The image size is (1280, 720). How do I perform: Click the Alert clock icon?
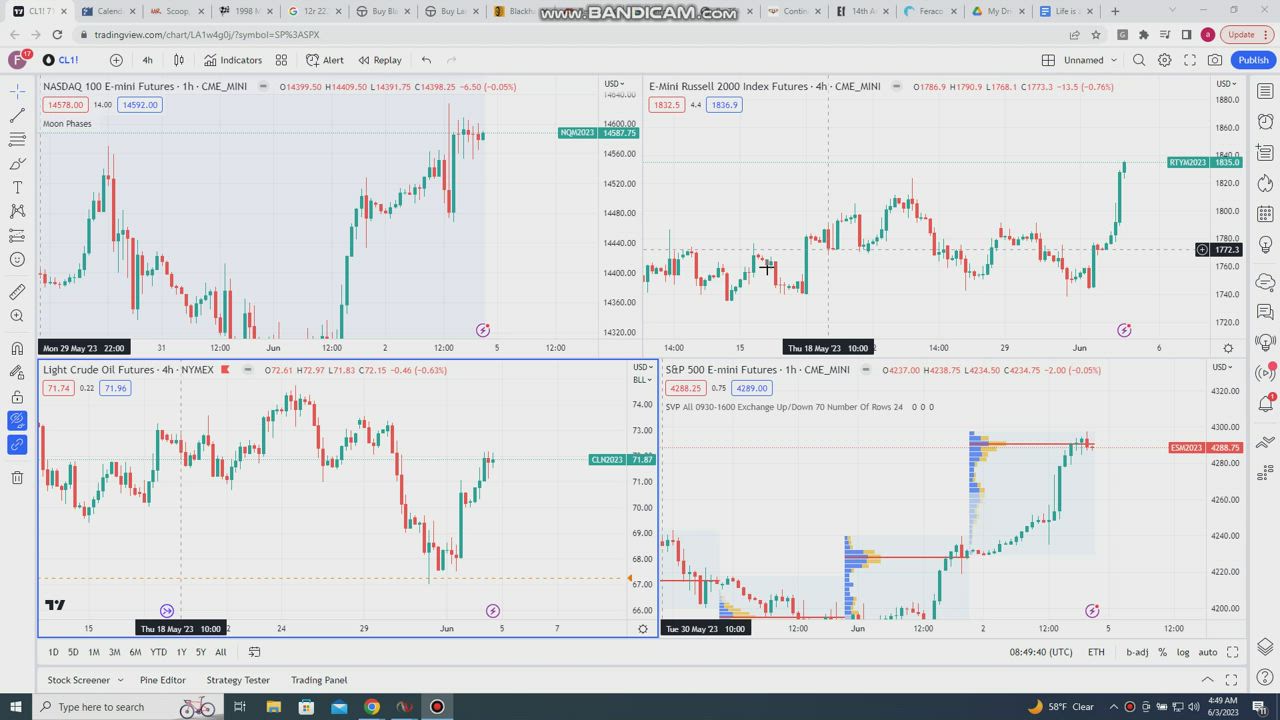coord(324,60)
